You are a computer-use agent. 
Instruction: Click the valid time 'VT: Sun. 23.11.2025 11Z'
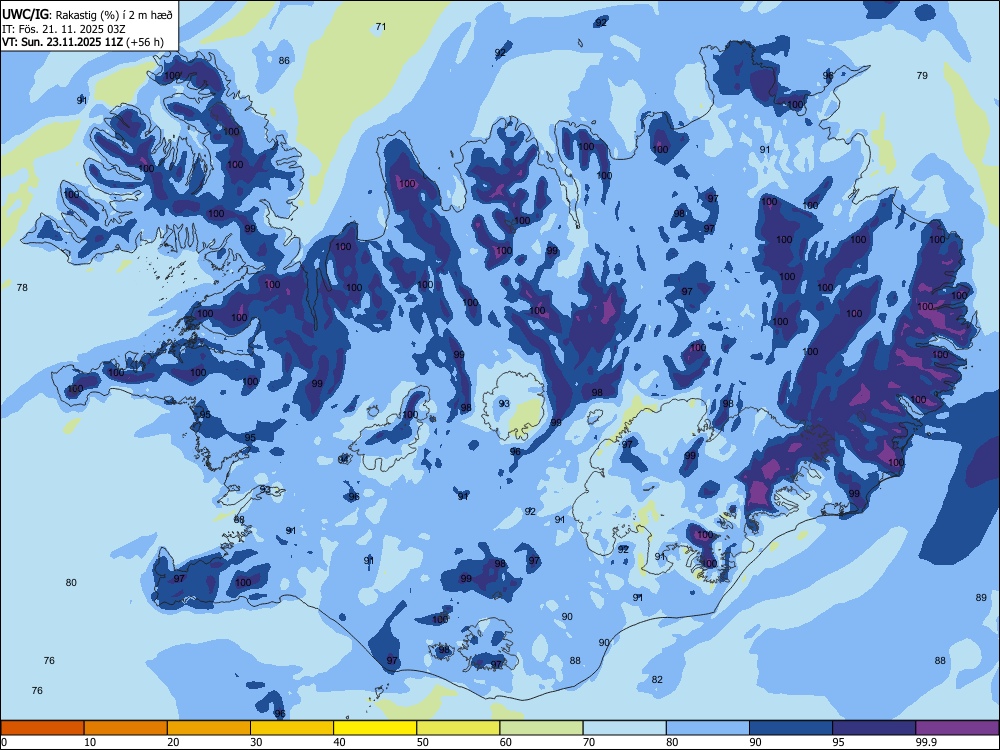click(63, 43)
